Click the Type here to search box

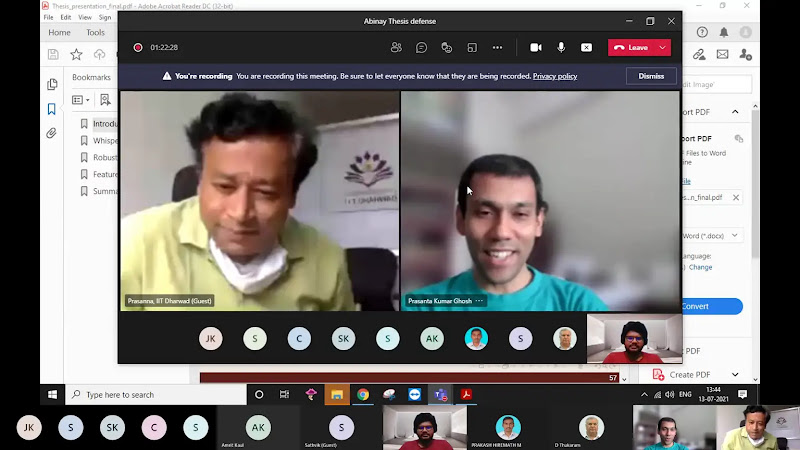coord(156,394)
